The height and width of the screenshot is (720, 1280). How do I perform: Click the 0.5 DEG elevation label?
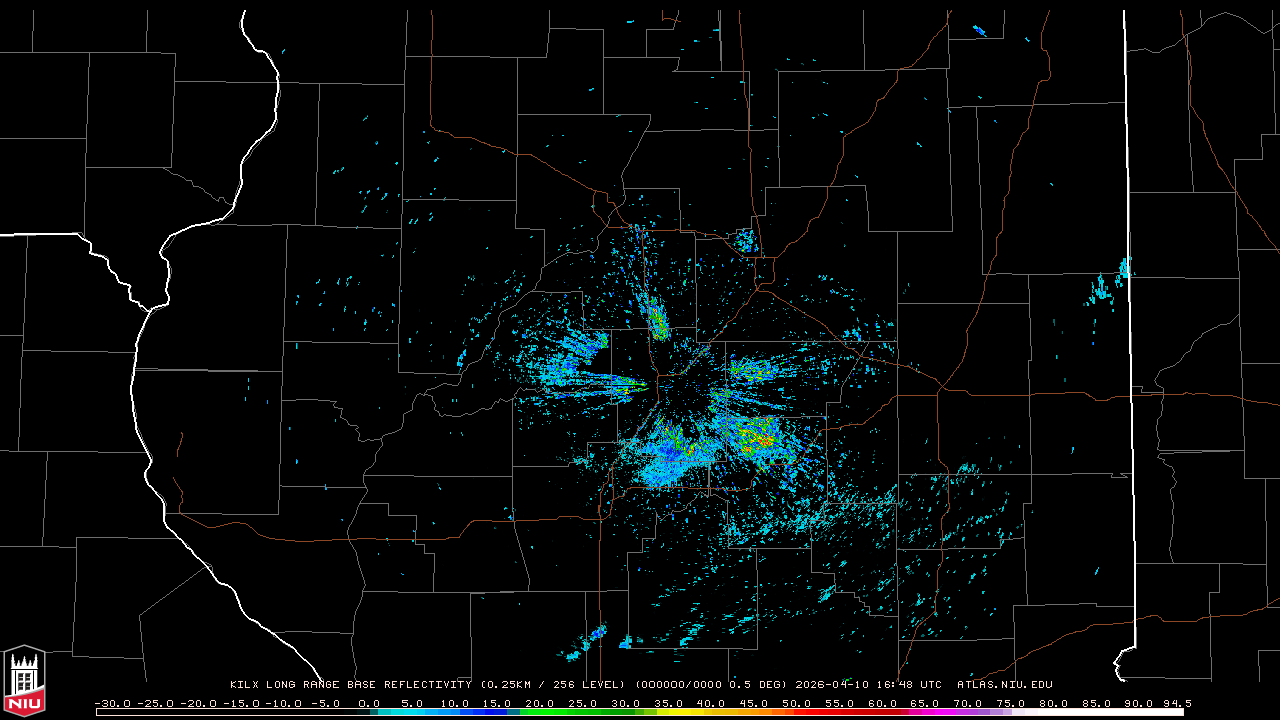point(758,685)
